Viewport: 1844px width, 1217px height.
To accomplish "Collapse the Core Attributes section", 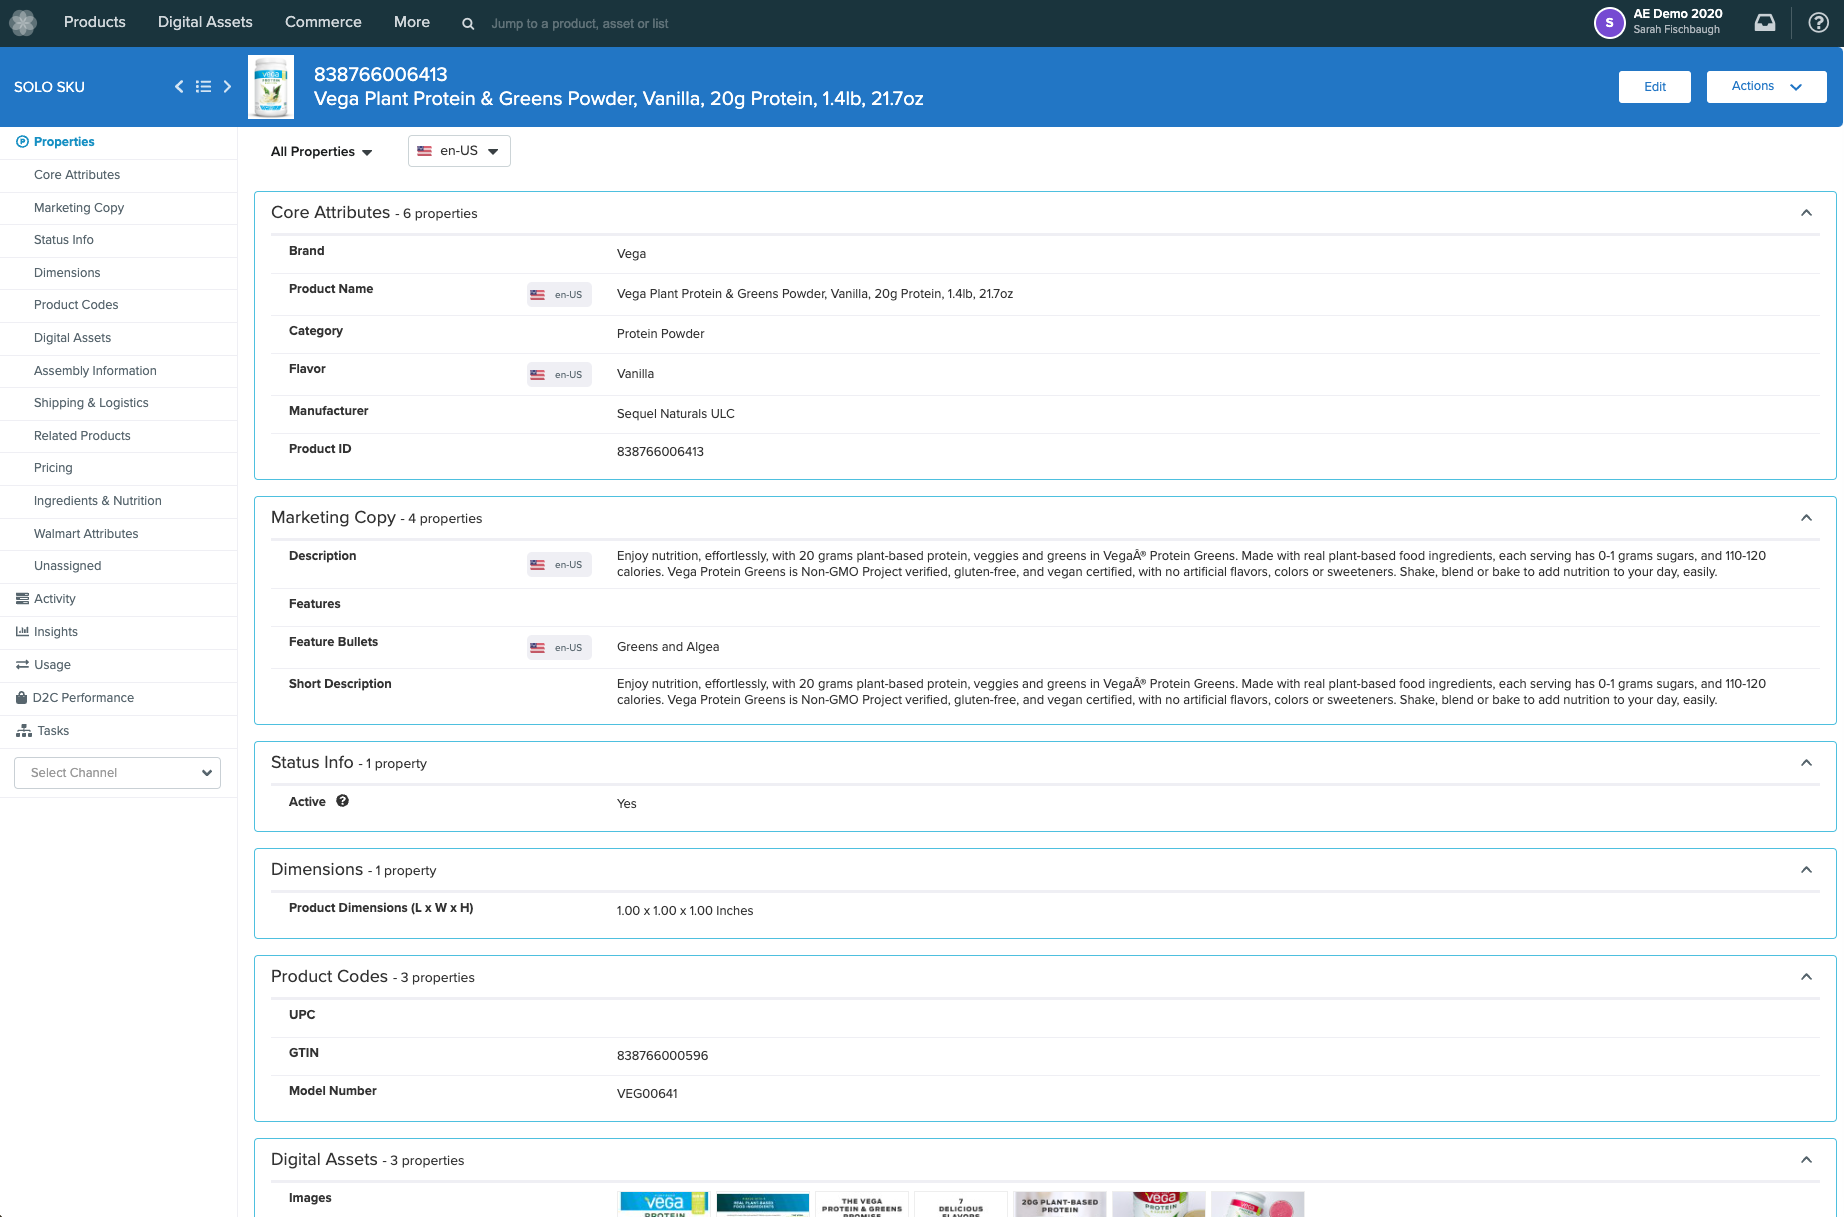I will [x=1806, y=213].
